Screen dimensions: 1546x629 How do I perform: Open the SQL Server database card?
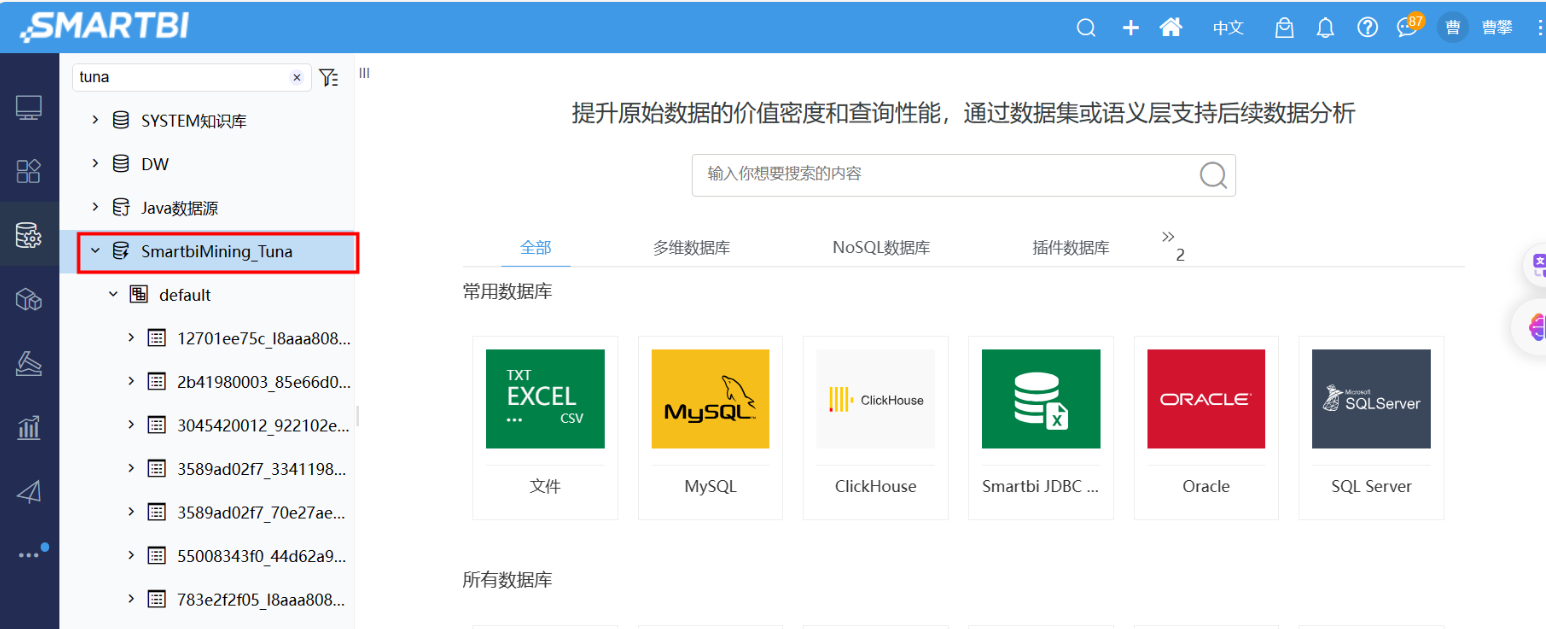tap(1371, 427)
